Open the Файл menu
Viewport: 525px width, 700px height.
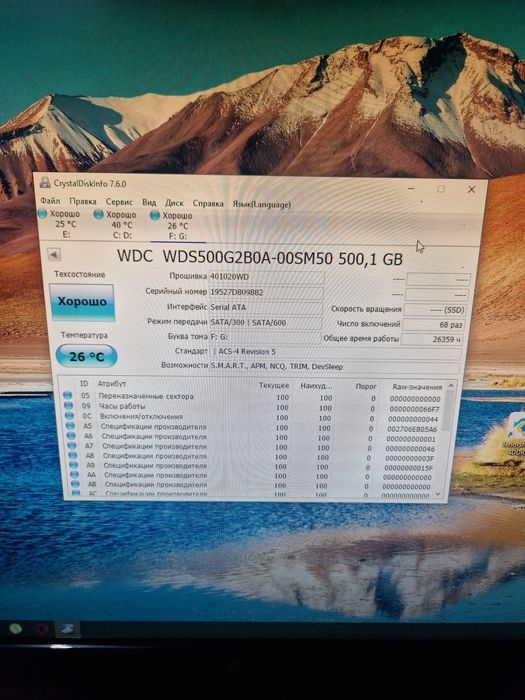click(x=50, y=201)
